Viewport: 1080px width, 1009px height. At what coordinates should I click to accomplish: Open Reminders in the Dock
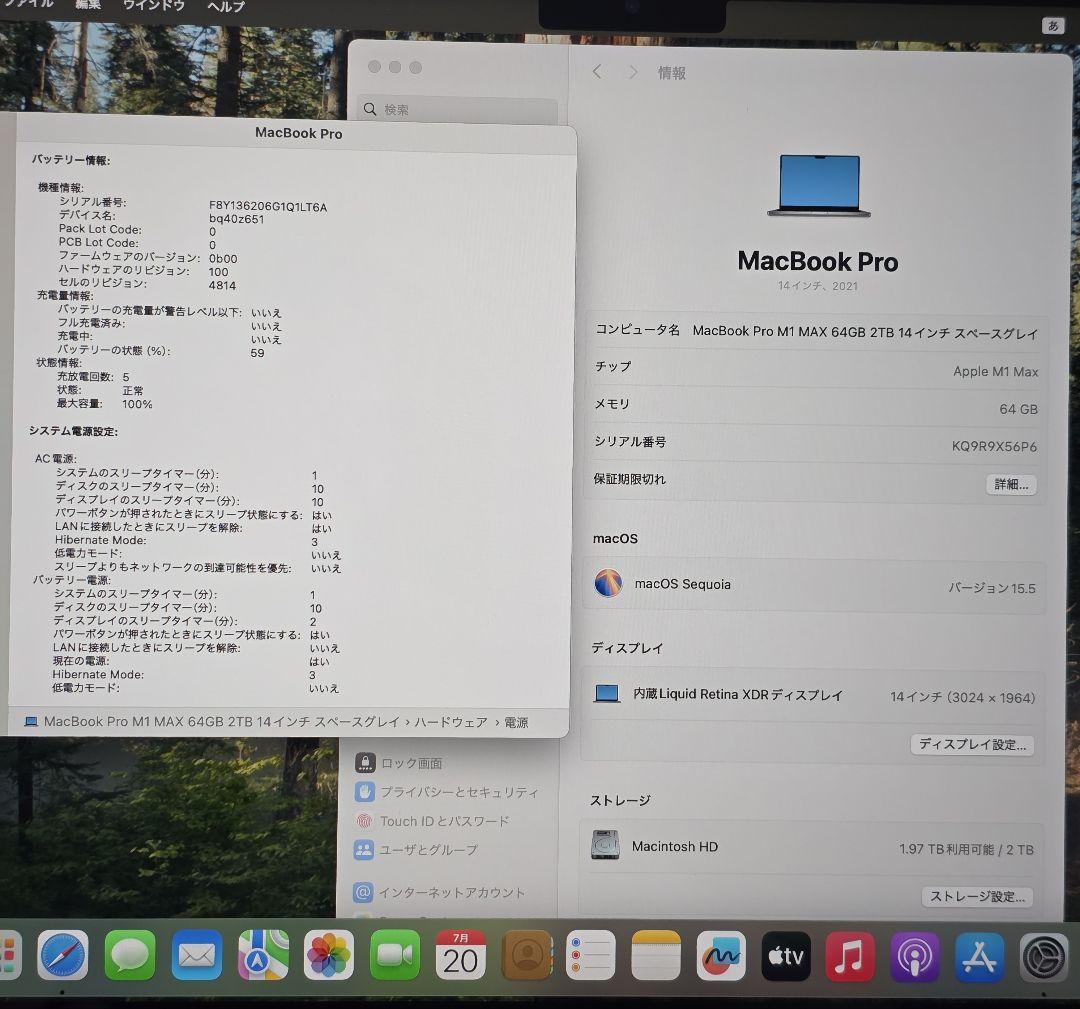[590, 955]
